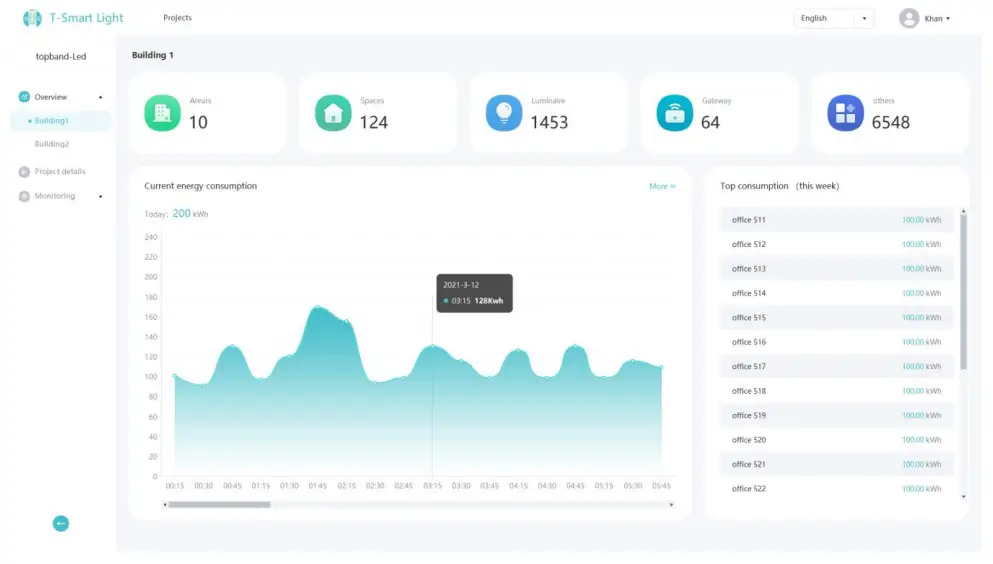Select the office 516 row
The image size is (993, 564).
click(836, 342)
